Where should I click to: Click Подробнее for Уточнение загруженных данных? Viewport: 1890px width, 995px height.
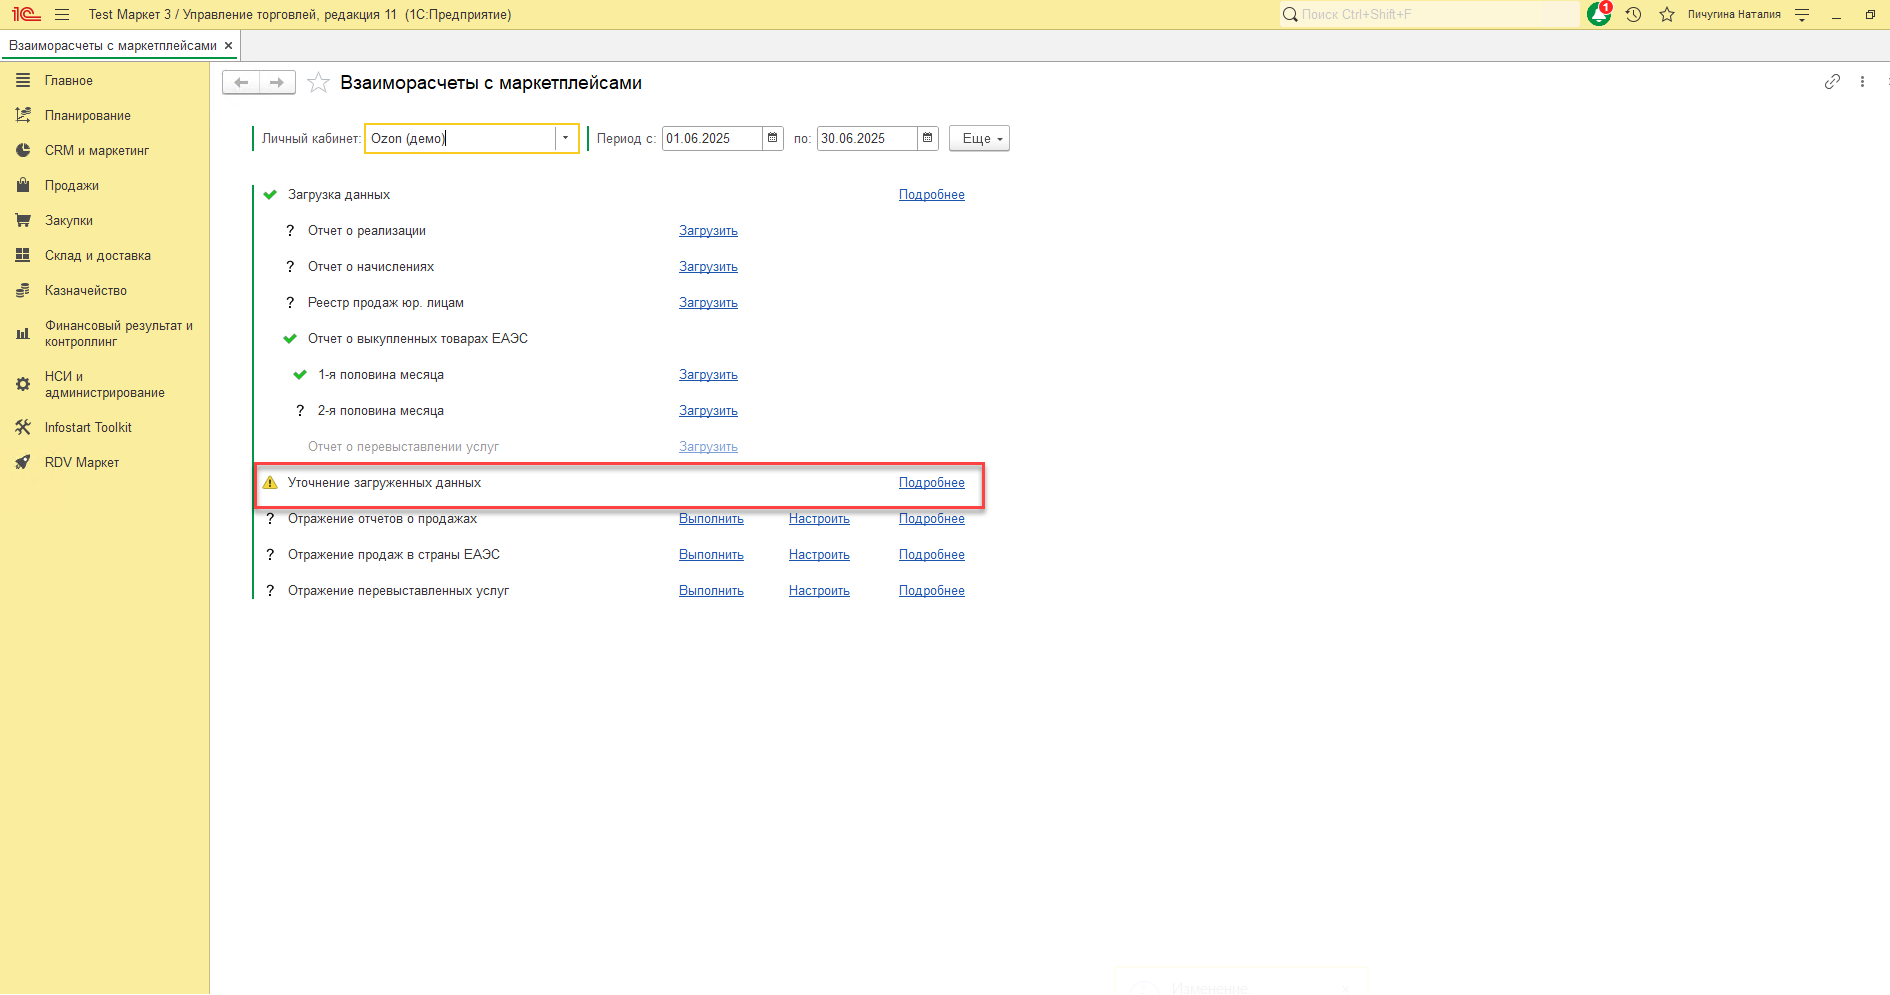[931, 483]
